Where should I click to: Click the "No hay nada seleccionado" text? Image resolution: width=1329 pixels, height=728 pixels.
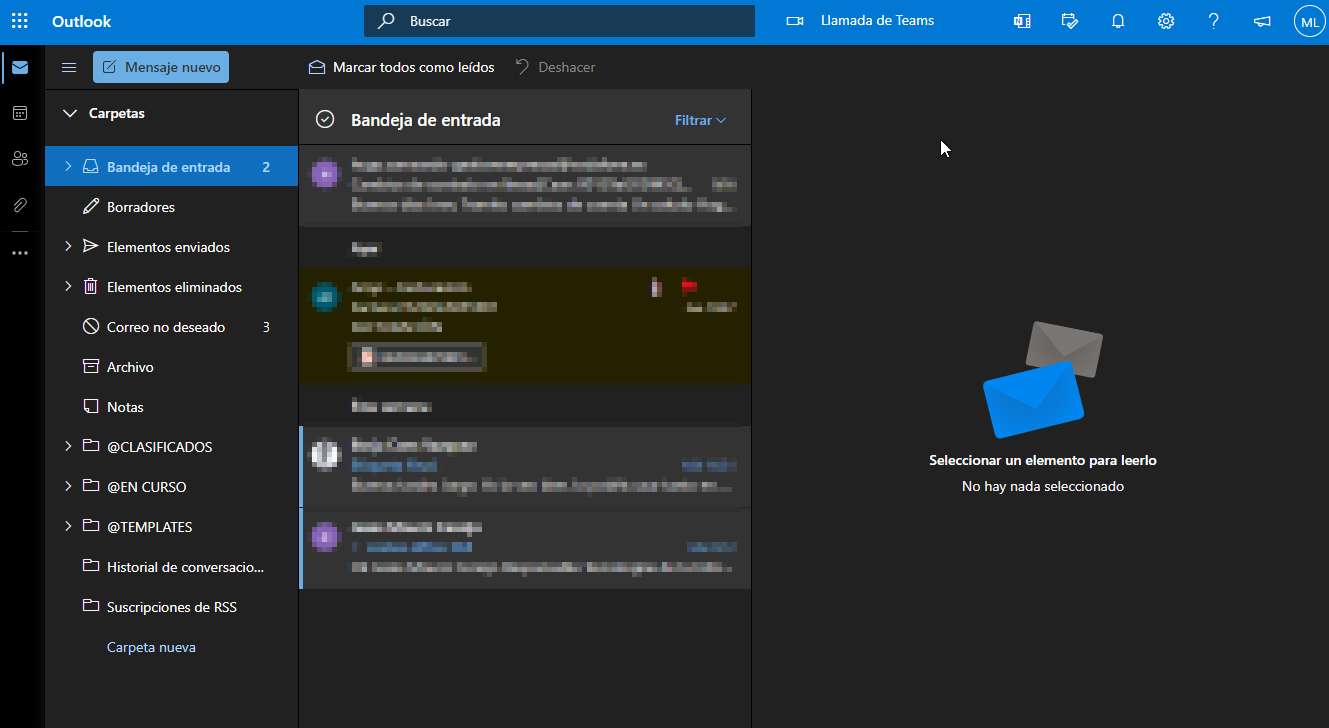pyautogui.click(x=1043, y=486)
